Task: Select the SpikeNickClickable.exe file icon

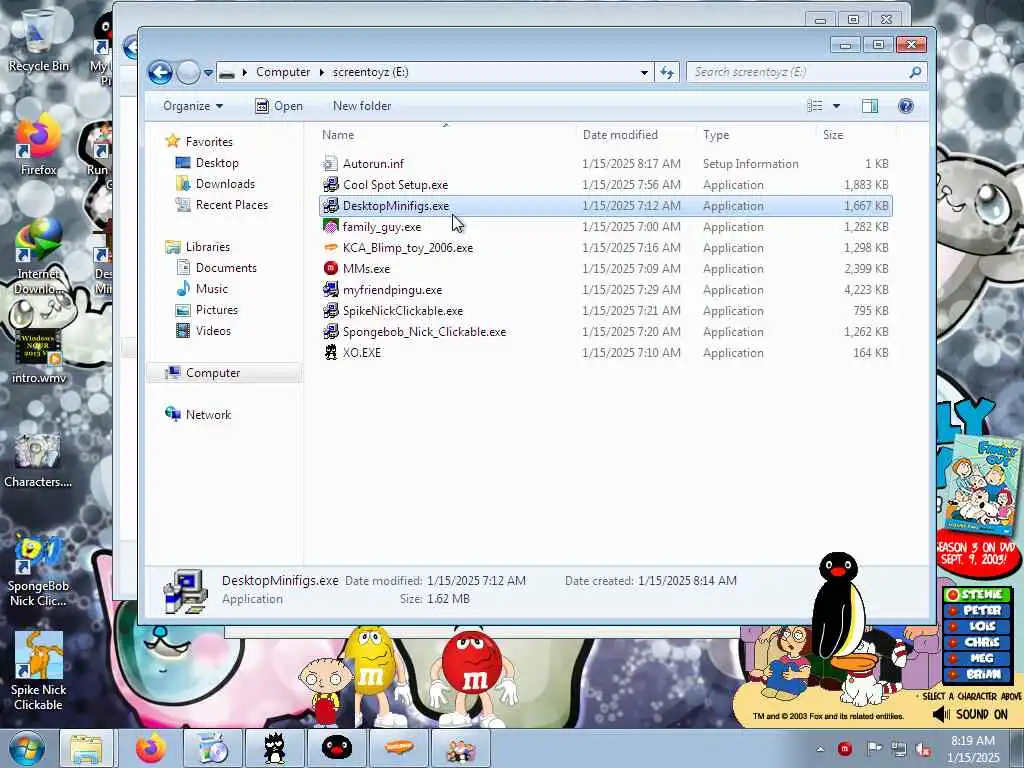Action: (330, 310)
